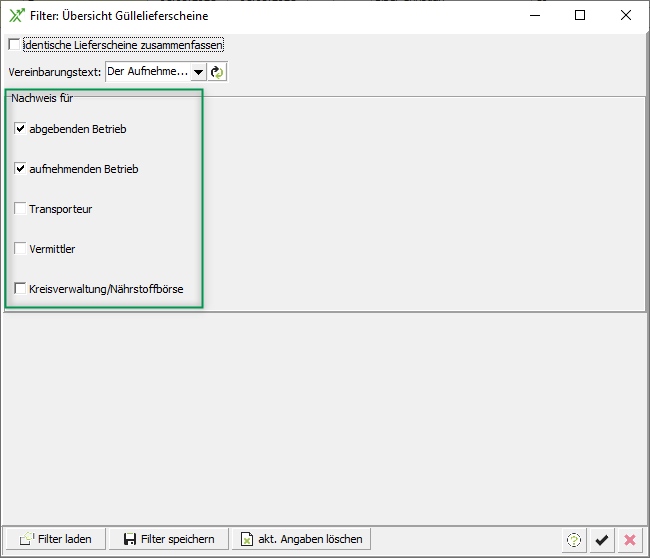Click akt. Angaben löschen button

point(301,539)
